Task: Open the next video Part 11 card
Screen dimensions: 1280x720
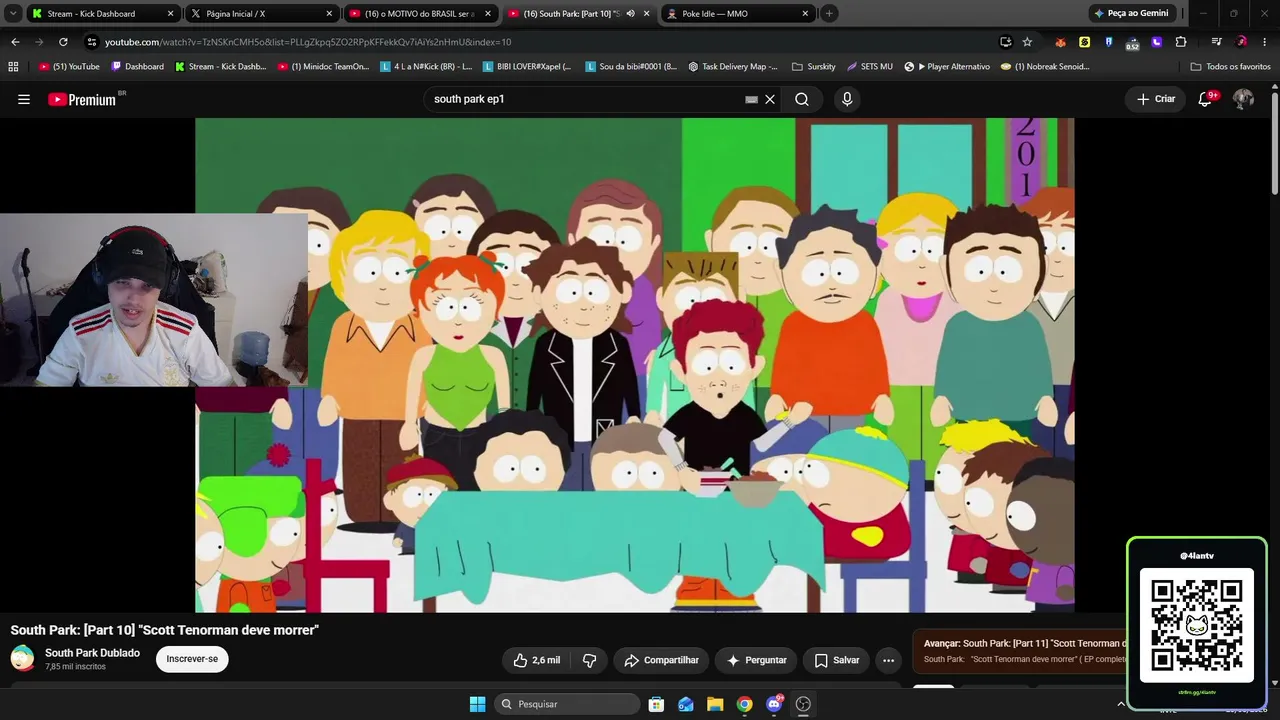Action: [x=1020, y=651]
